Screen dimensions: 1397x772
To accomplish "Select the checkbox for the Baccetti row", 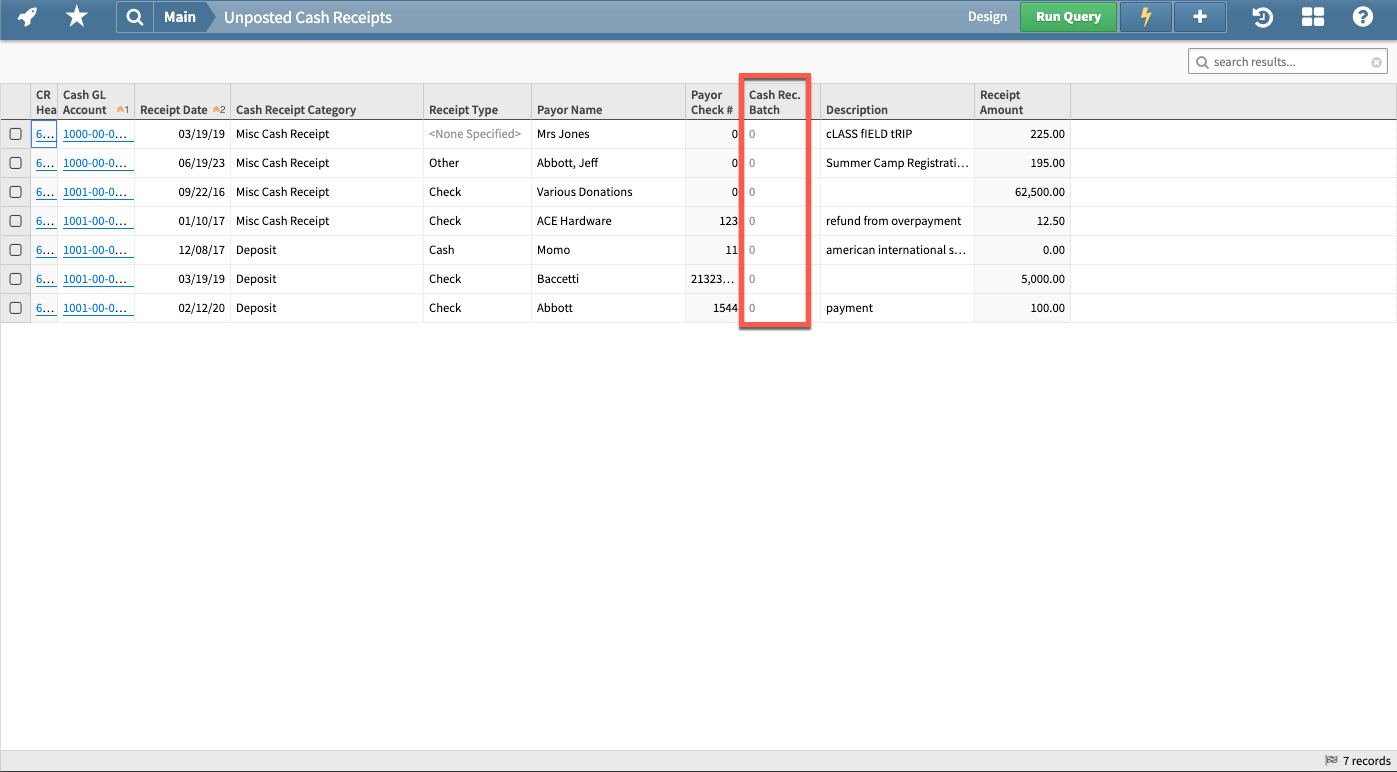I will point(15,278).
